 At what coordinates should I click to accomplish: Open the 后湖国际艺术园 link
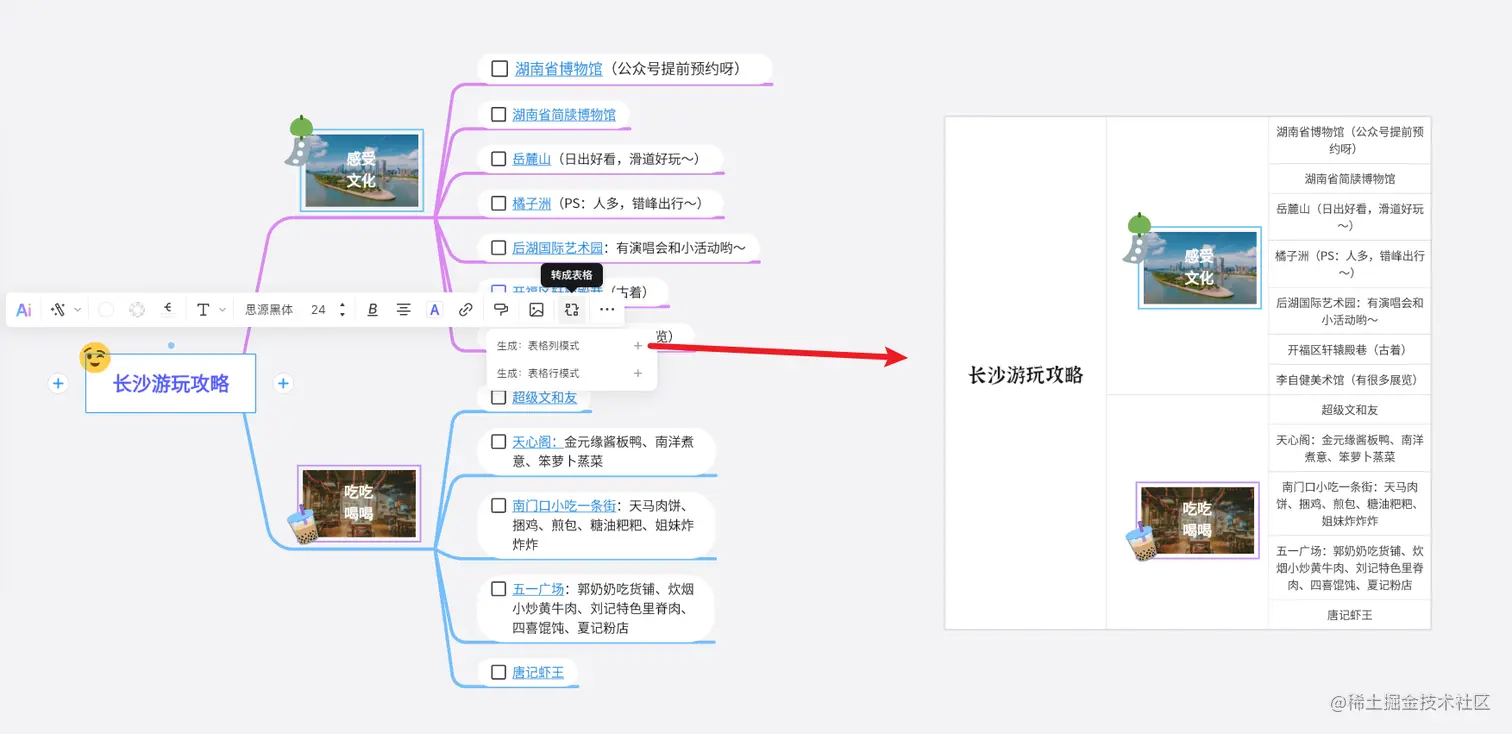558,247
